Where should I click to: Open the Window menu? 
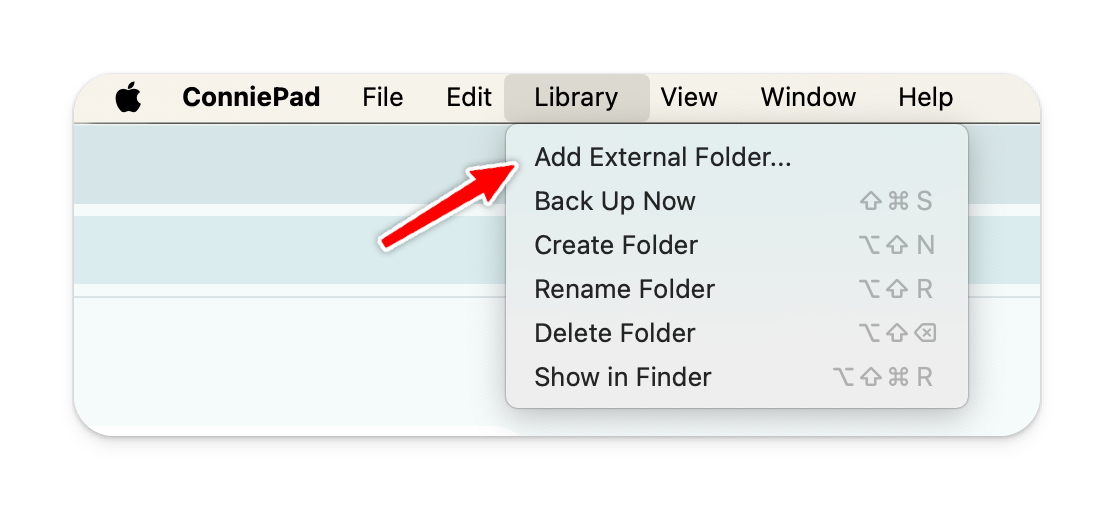click(x=808, y=98)
